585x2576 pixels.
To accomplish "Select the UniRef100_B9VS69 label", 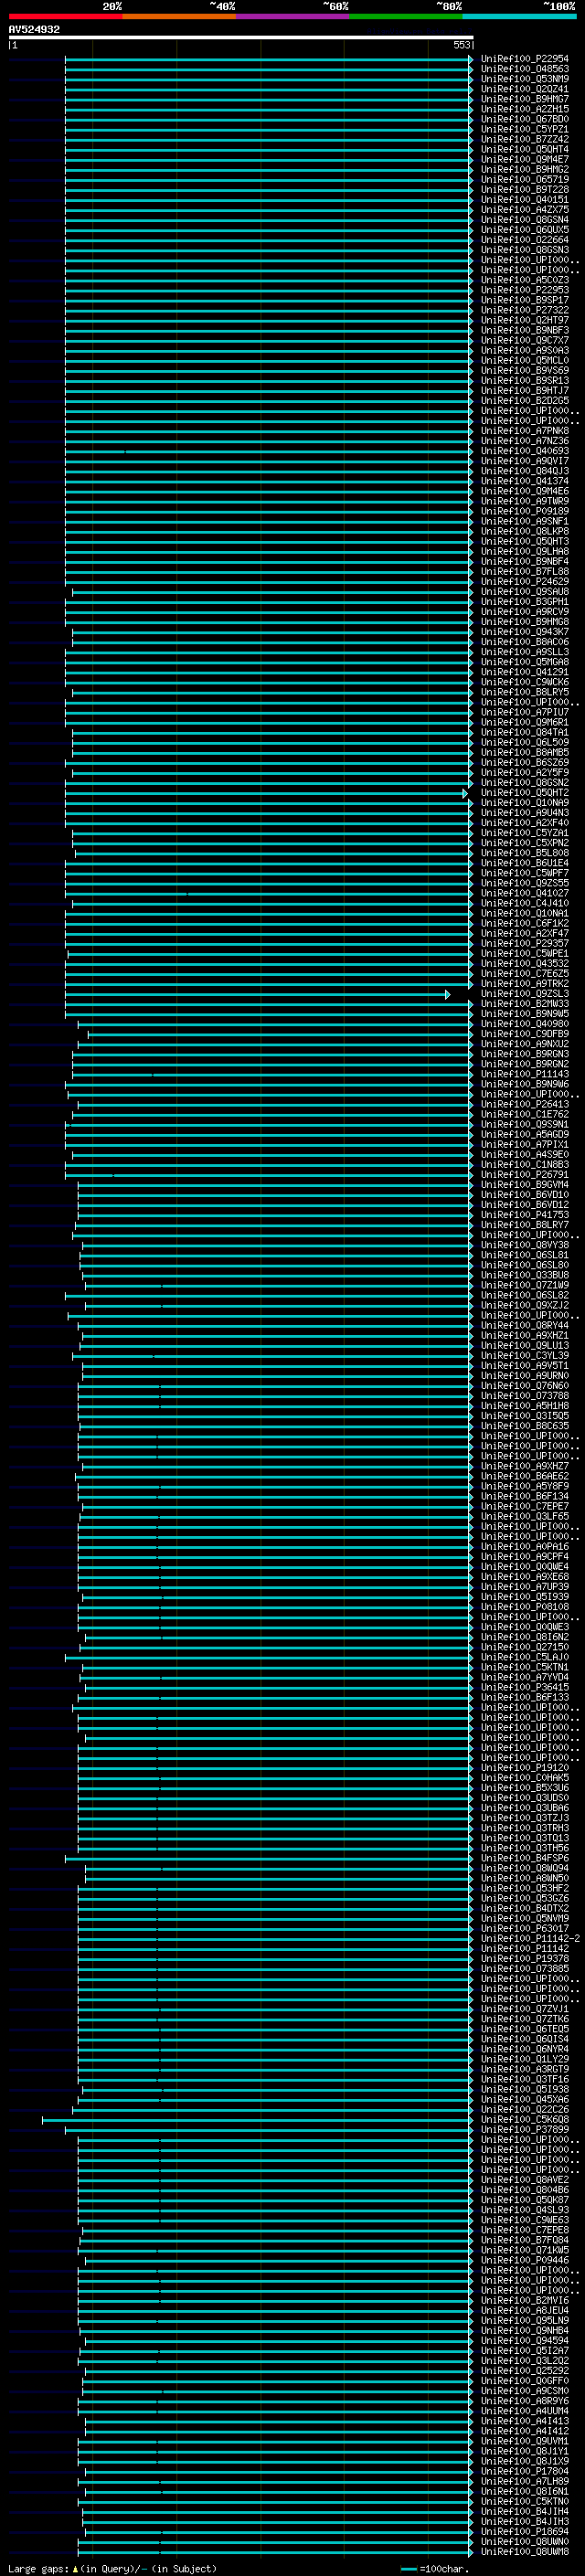I will [x=524, y=371].
